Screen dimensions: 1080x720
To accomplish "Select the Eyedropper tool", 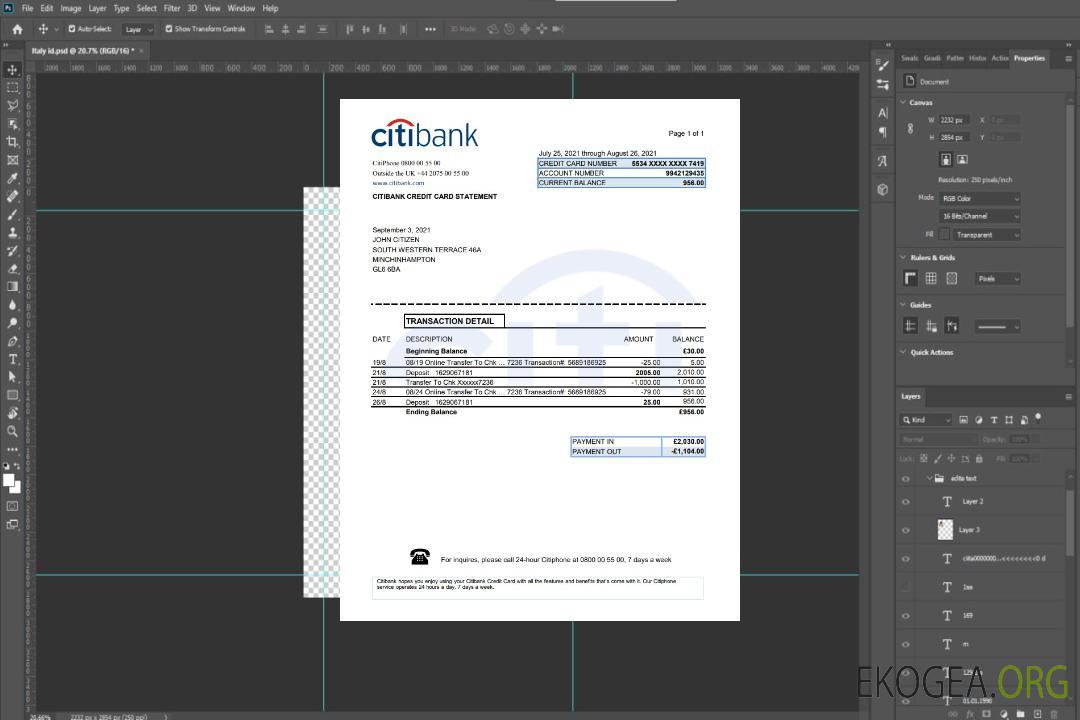I will 12,178.
